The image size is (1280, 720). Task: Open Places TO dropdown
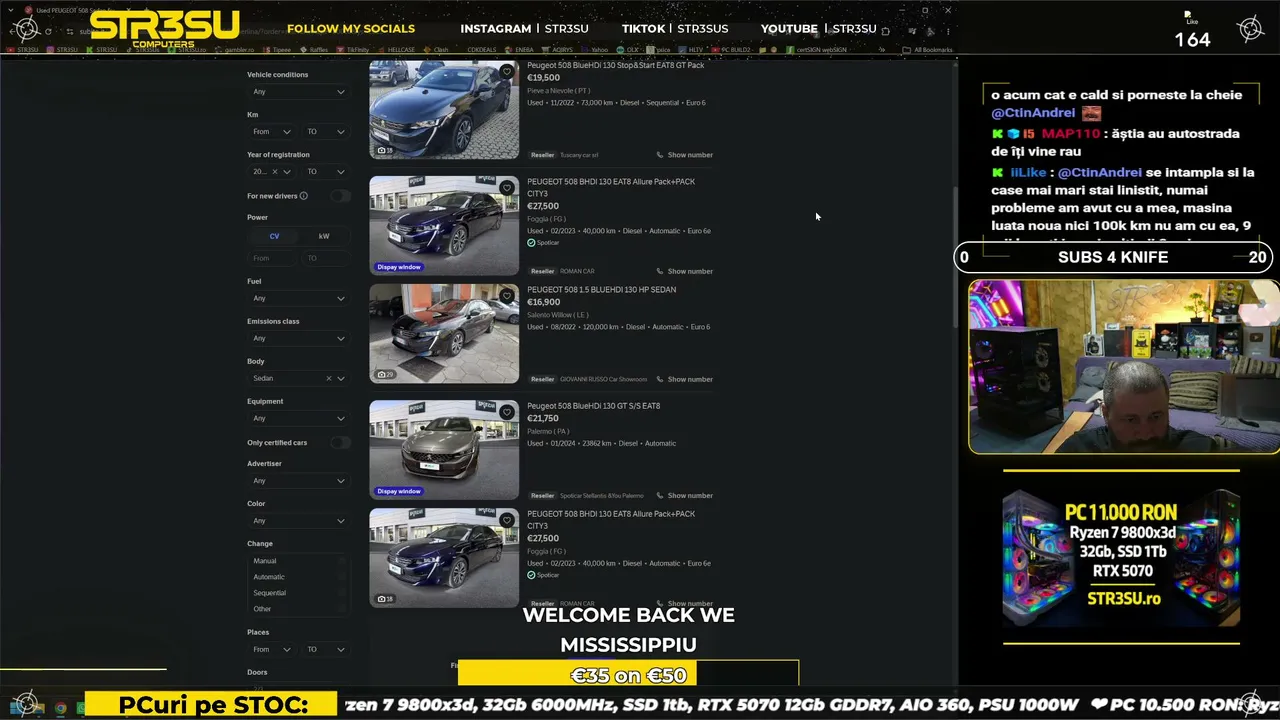(326, 649)
